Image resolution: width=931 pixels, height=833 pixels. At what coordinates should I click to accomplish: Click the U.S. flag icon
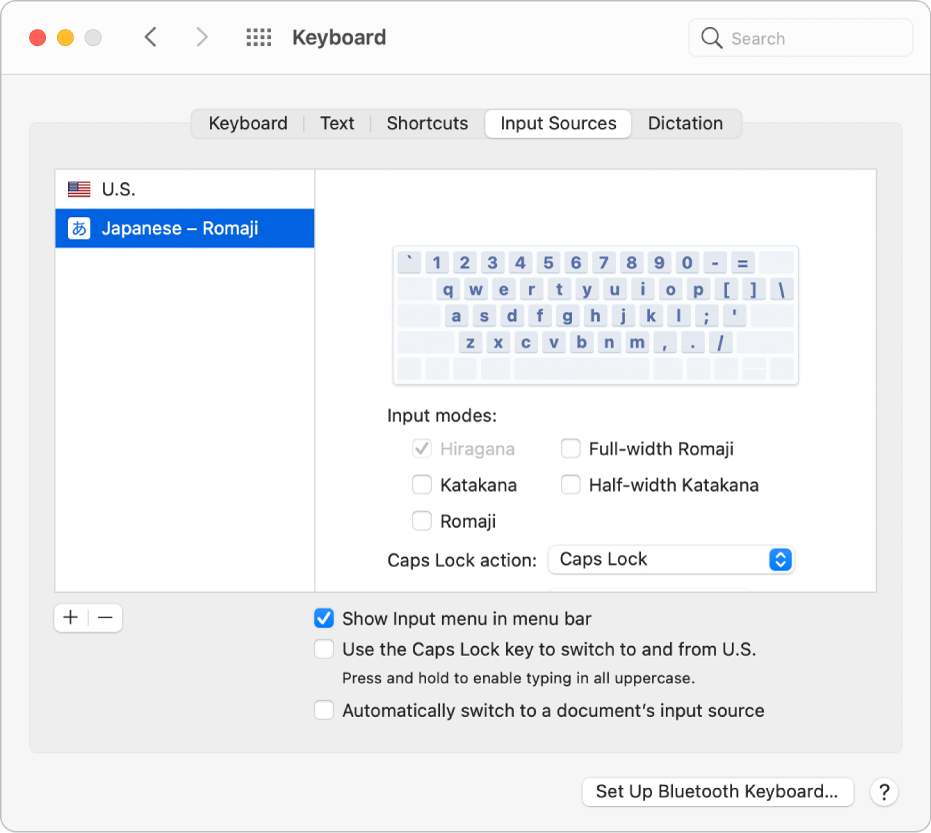pyautogui.click(x=79, y=189)
